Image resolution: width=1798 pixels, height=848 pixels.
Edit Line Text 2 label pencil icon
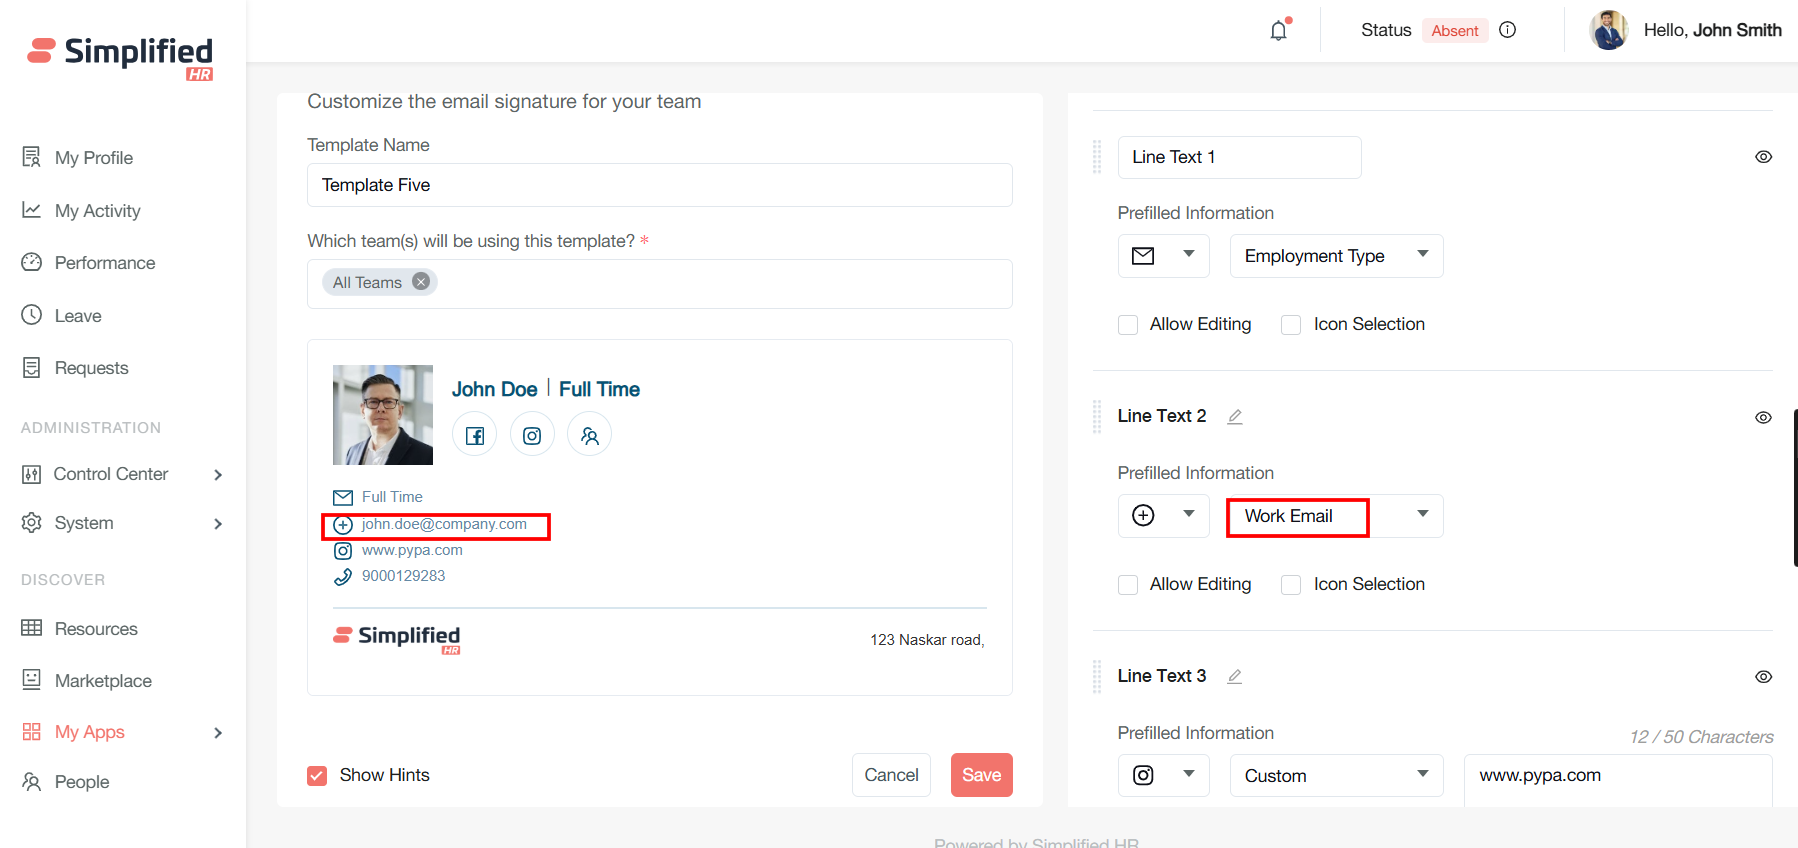point(1235,417)
